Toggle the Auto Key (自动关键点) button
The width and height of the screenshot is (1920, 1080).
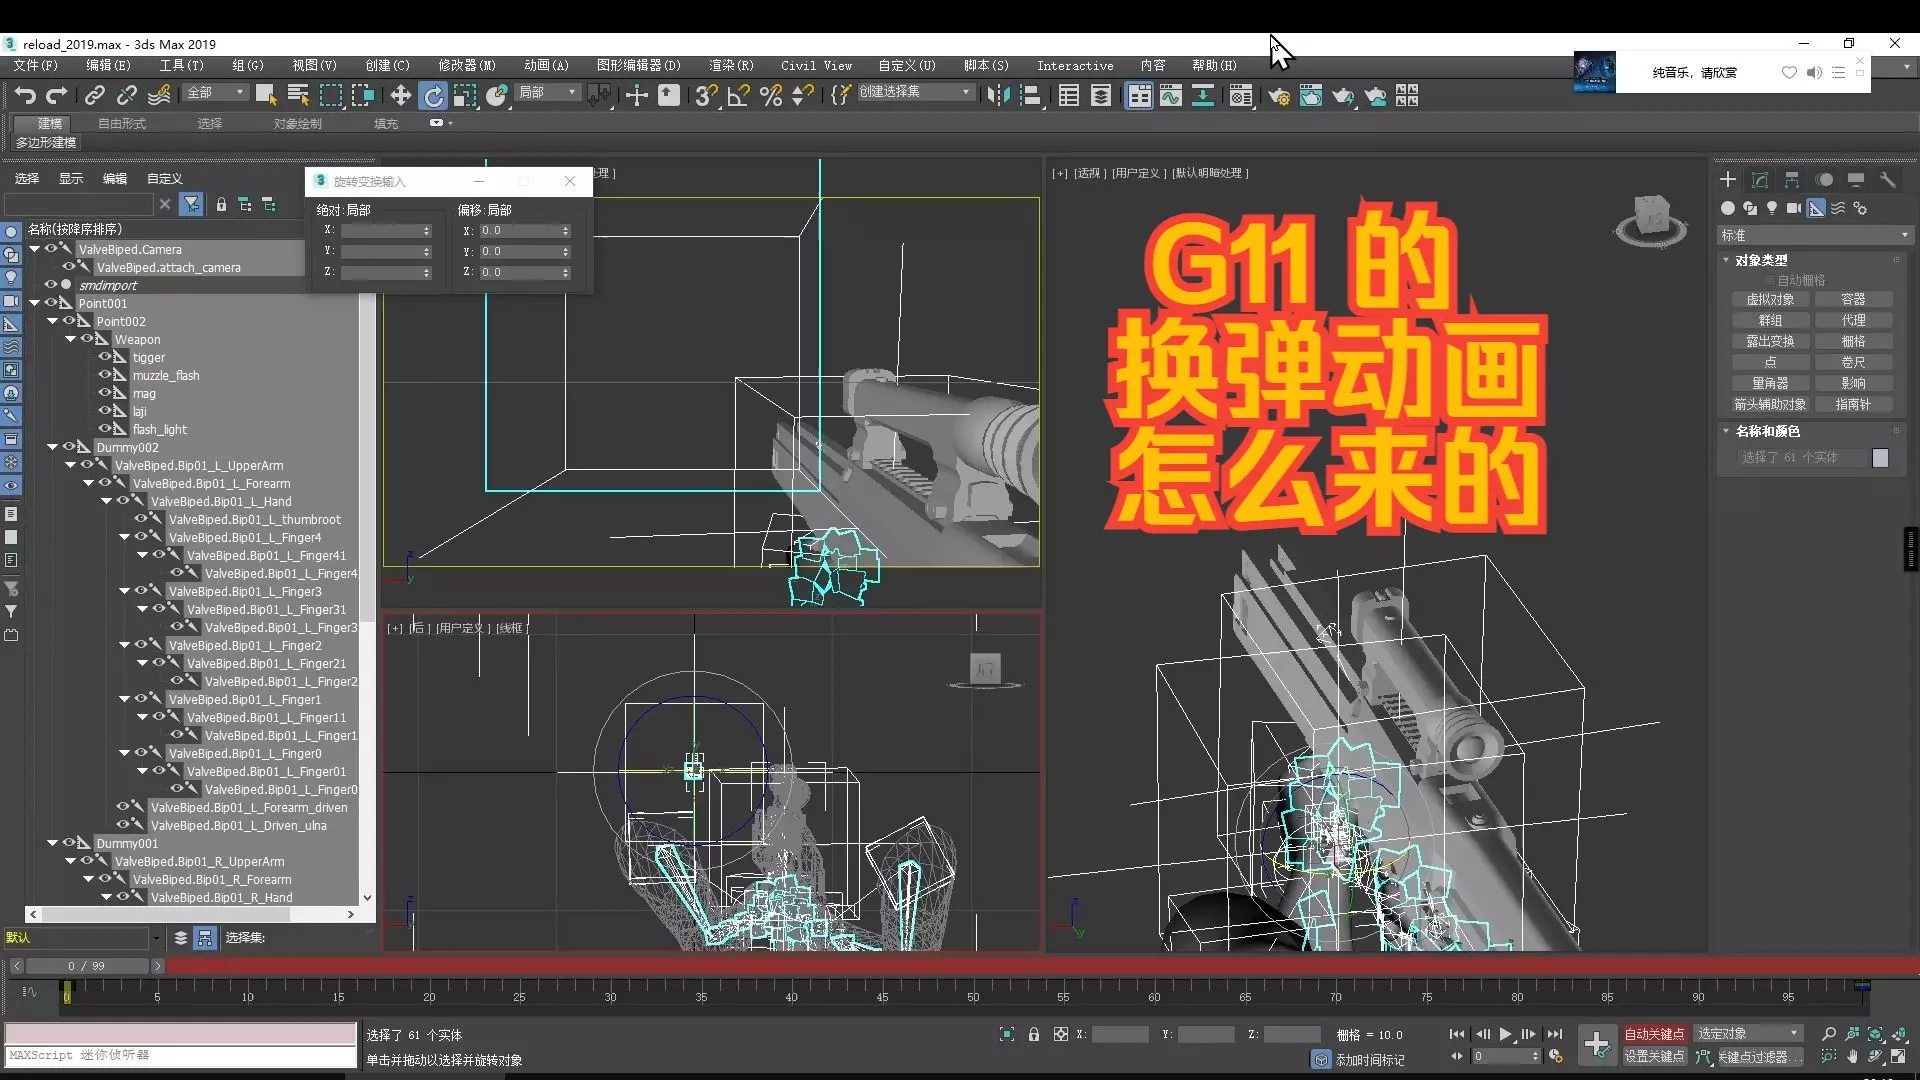point(1654,1034)
